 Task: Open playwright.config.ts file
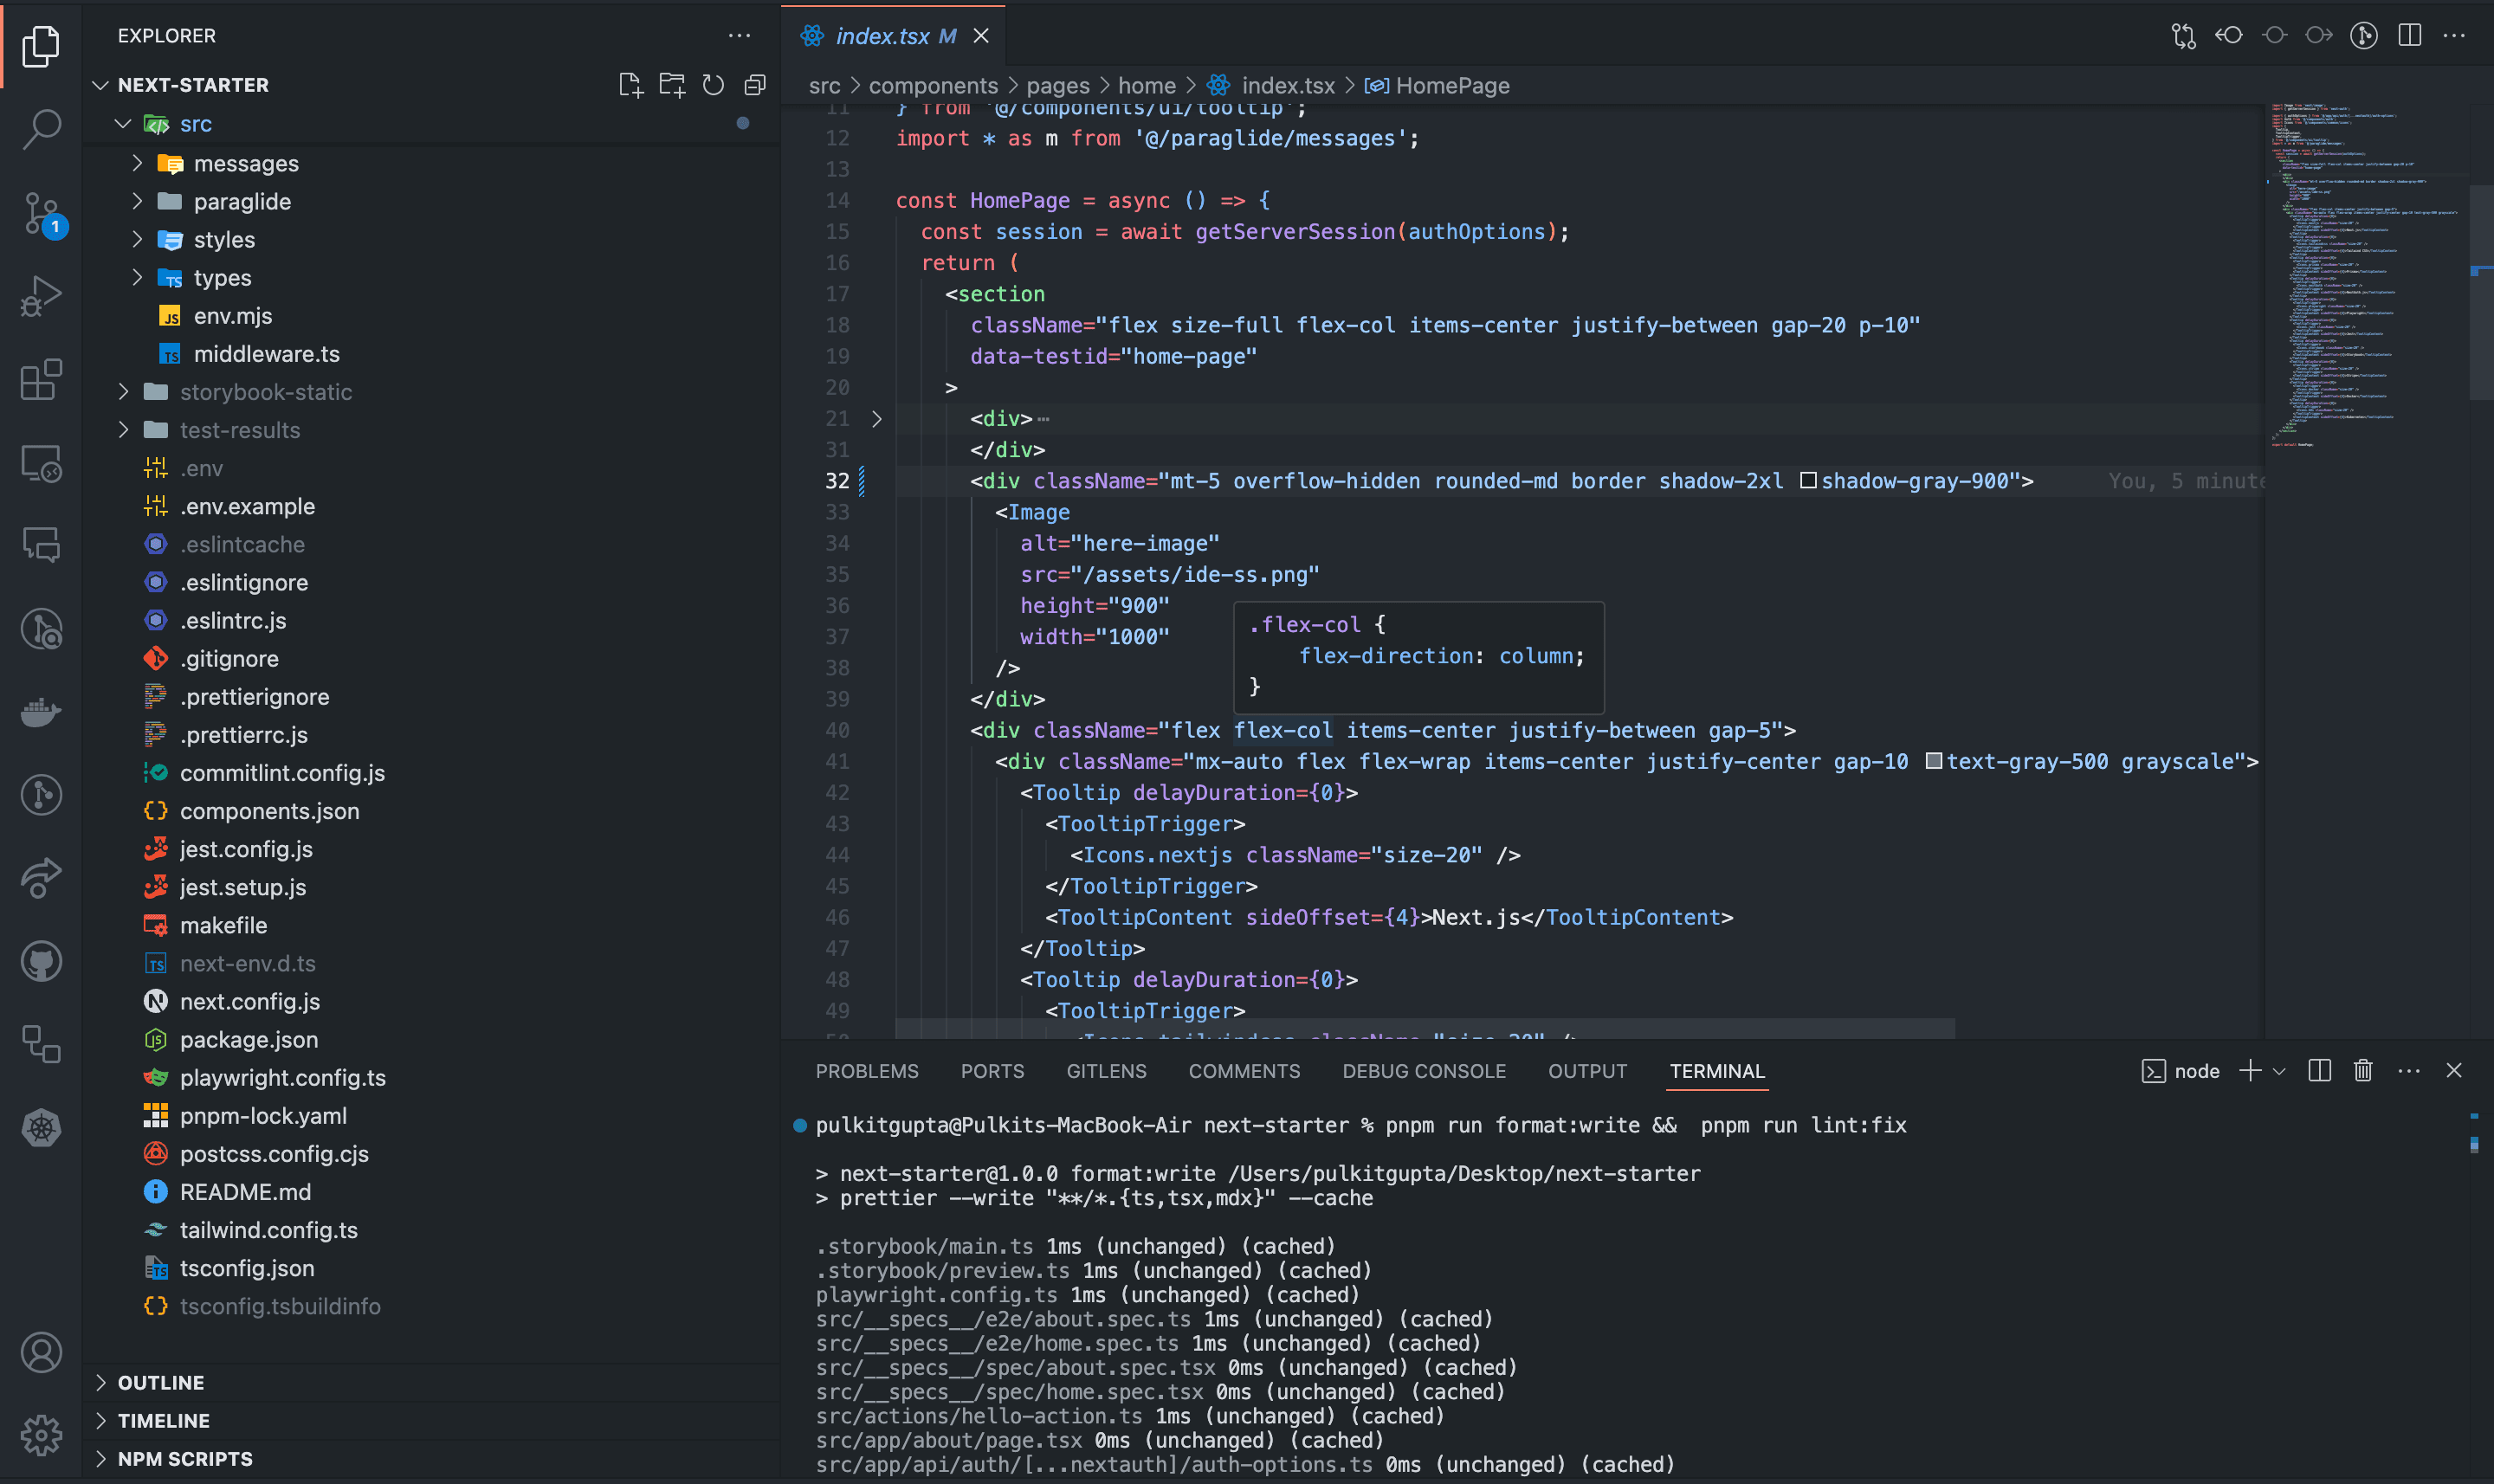282,1077
